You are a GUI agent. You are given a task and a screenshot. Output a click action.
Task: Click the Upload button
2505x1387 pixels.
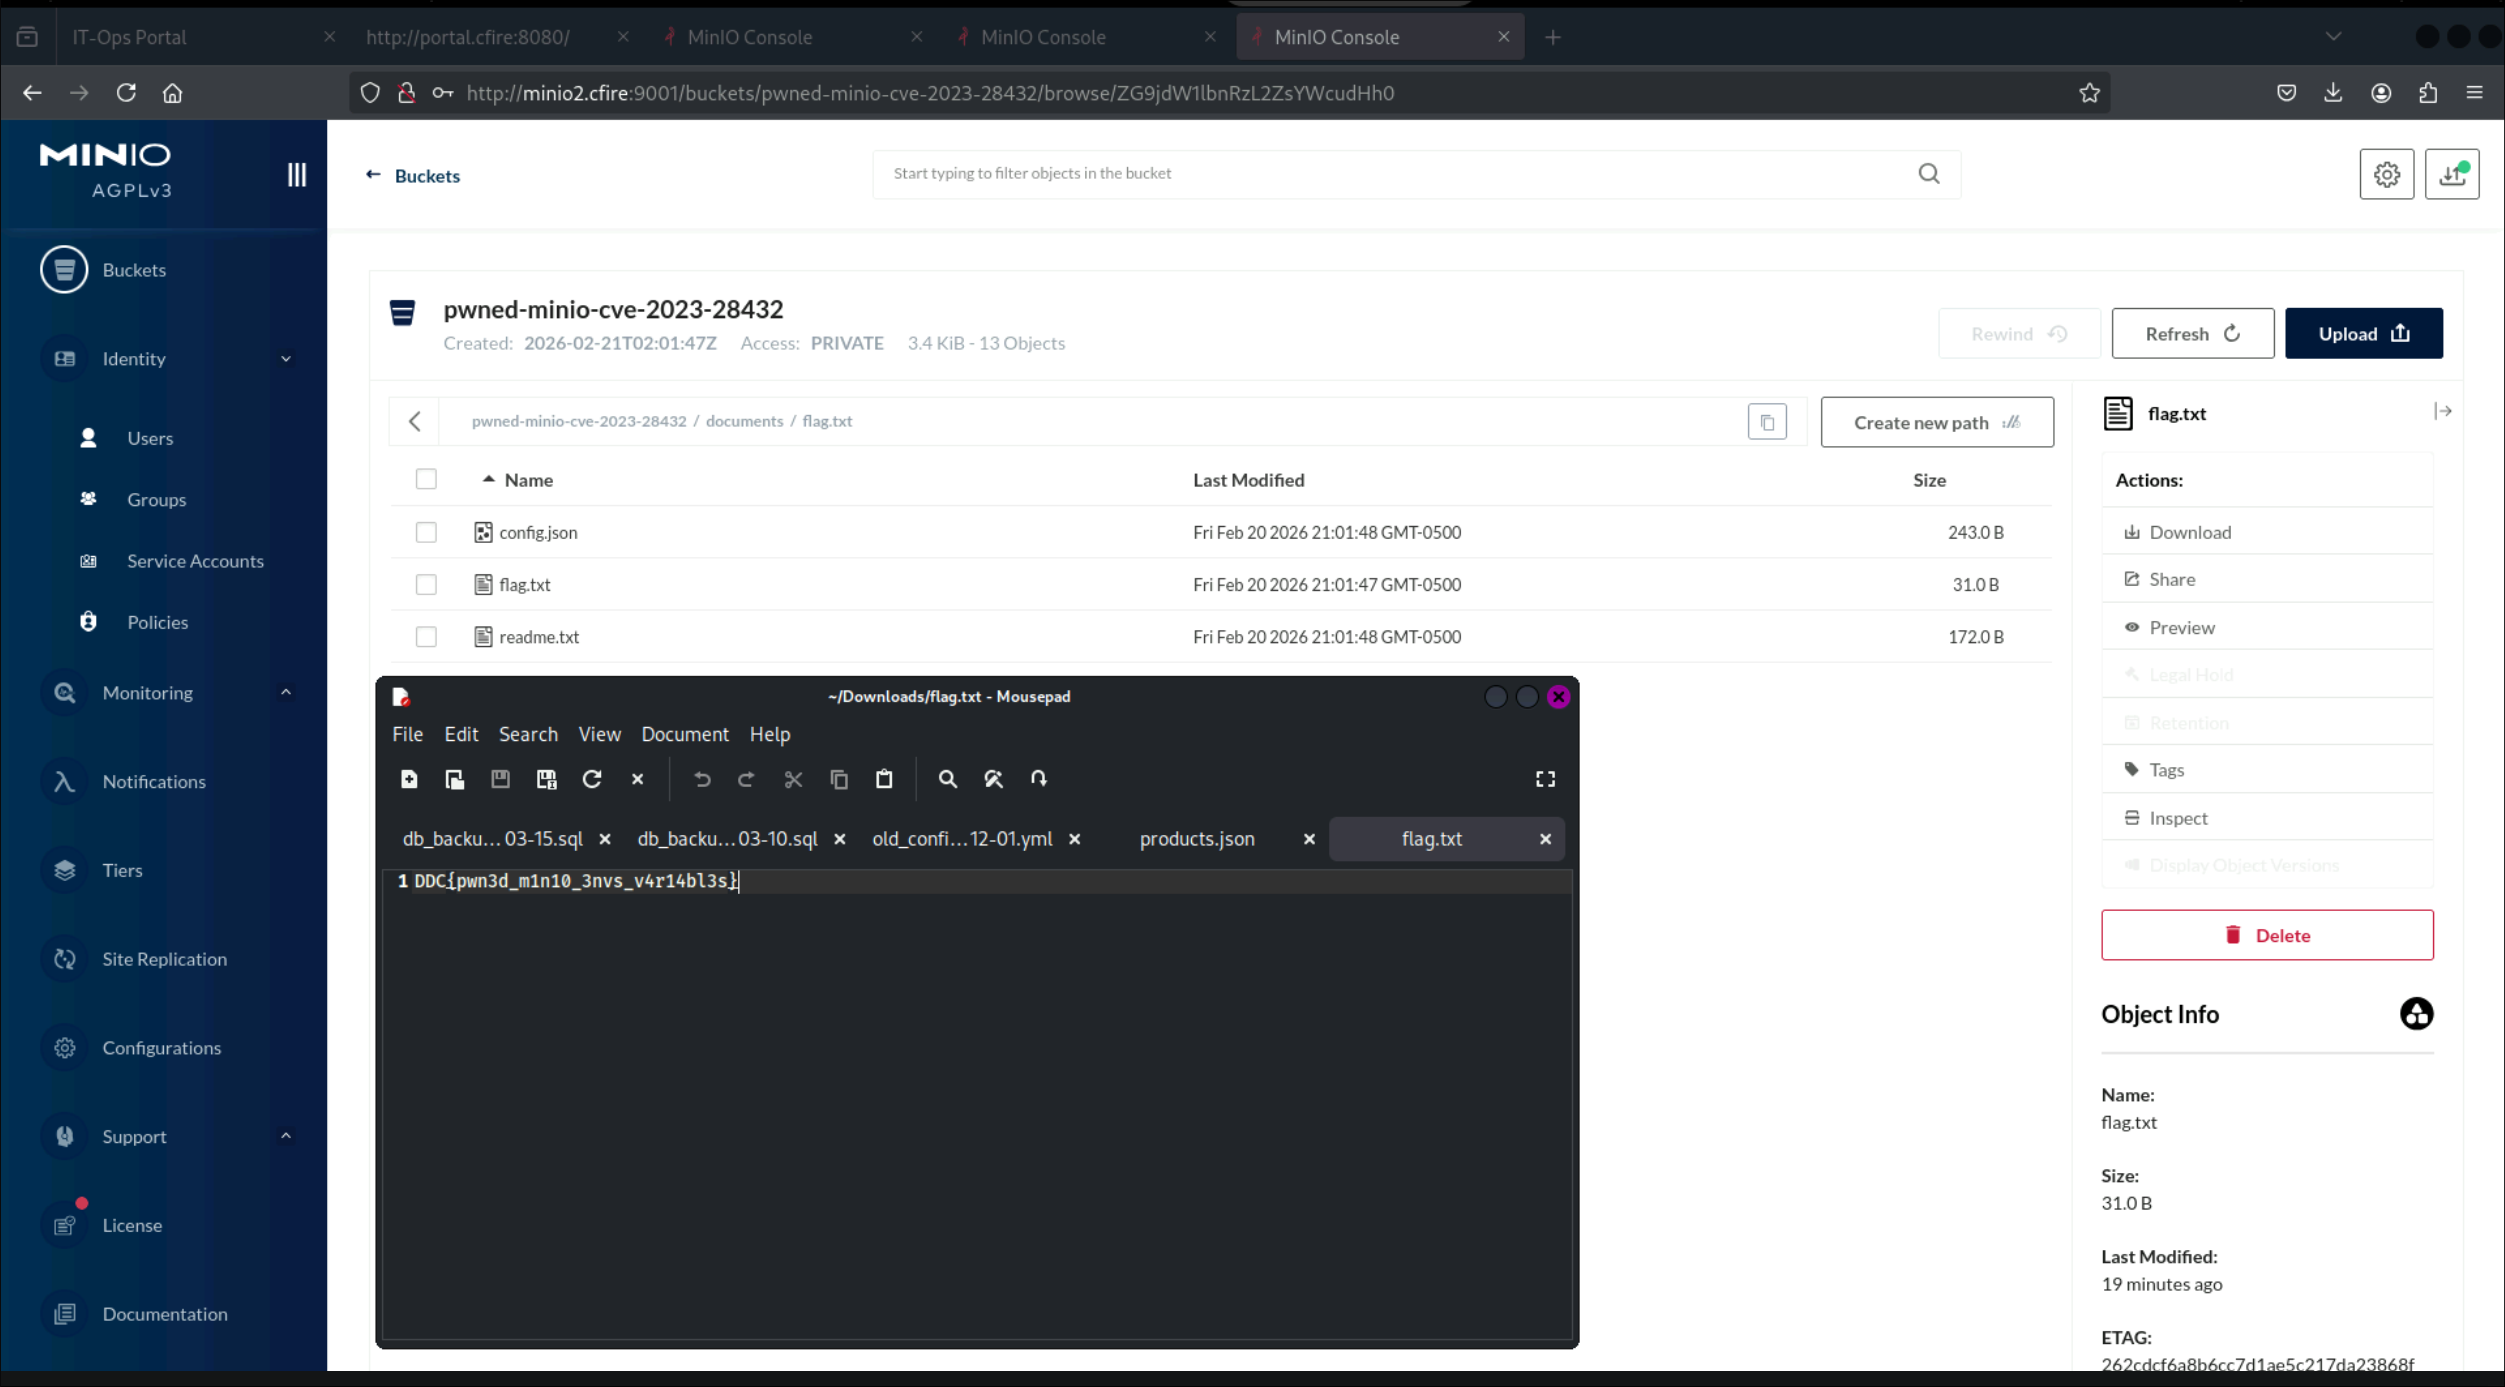tap(2363, 334)
